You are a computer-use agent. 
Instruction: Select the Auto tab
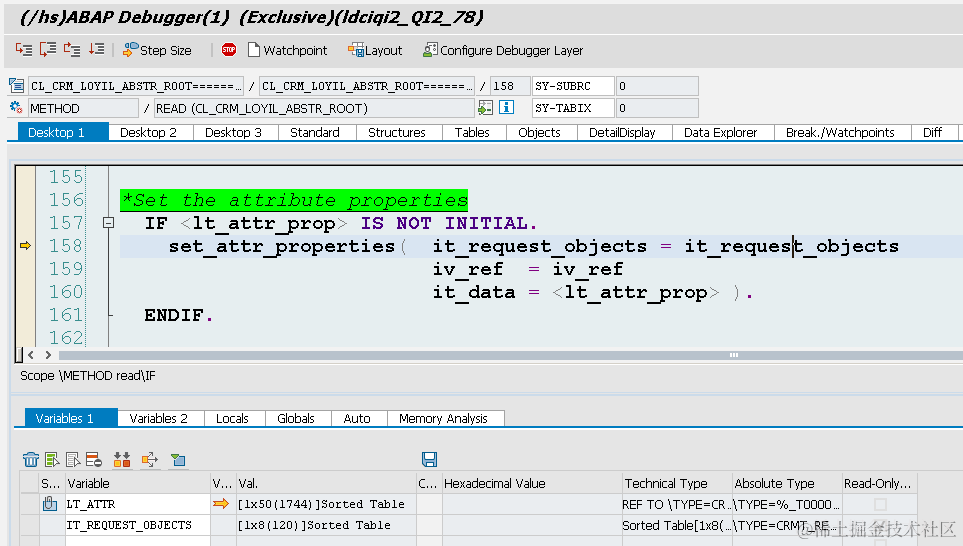point(357,419)
